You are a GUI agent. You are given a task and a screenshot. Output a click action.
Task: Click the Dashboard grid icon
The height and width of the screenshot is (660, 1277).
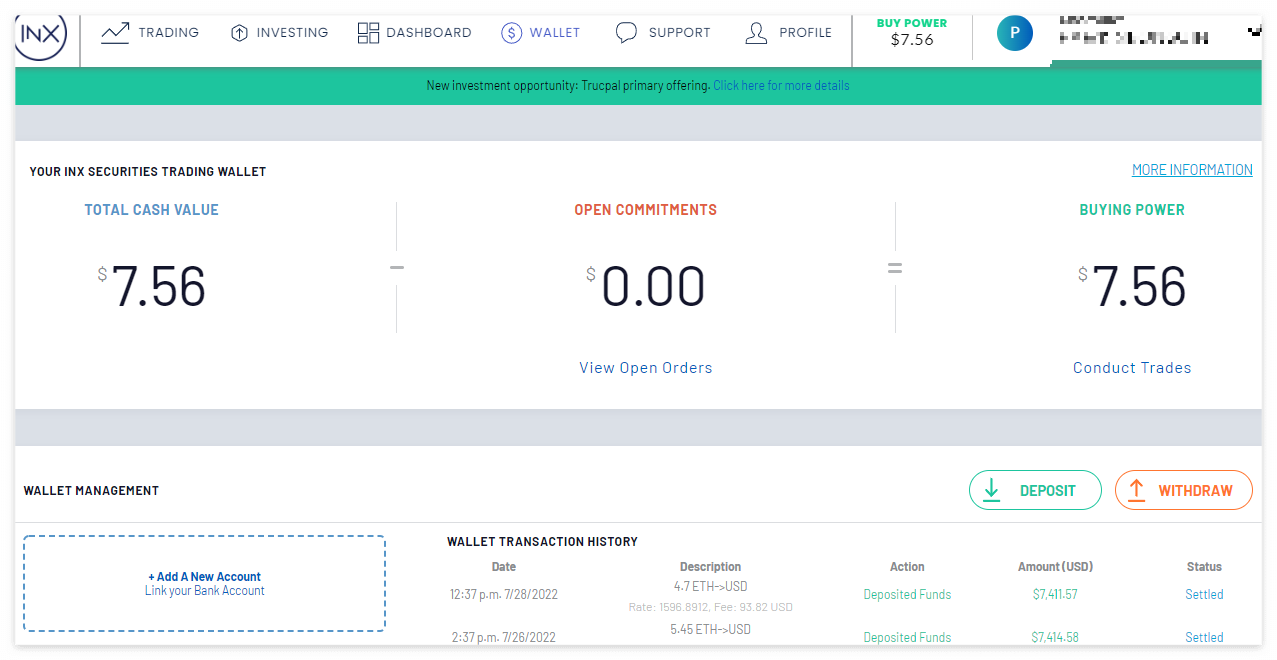point(368,33)
